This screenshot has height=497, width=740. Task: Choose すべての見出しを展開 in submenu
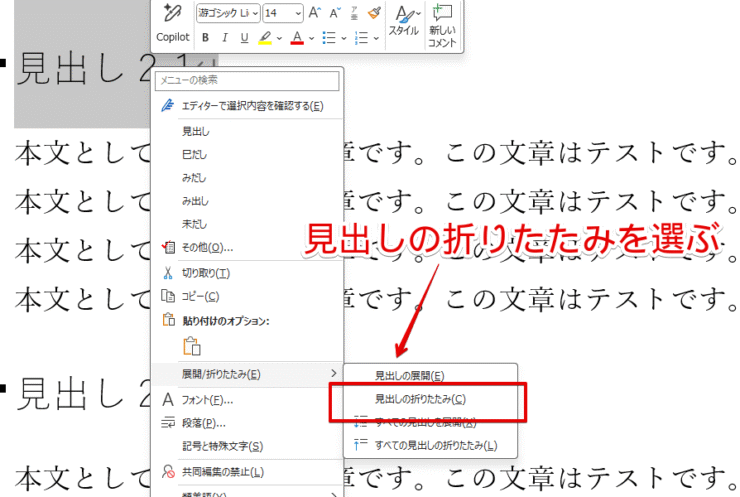click(430, 422)
